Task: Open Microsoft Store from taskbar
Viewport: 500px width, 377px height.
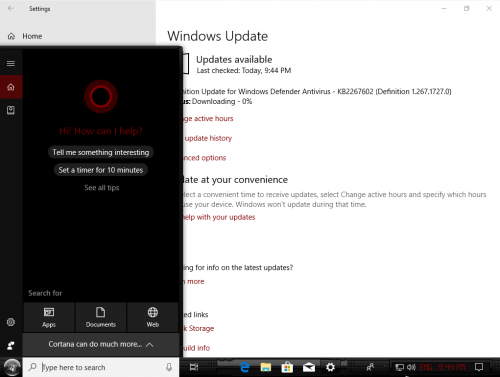Action: [287, 367]
